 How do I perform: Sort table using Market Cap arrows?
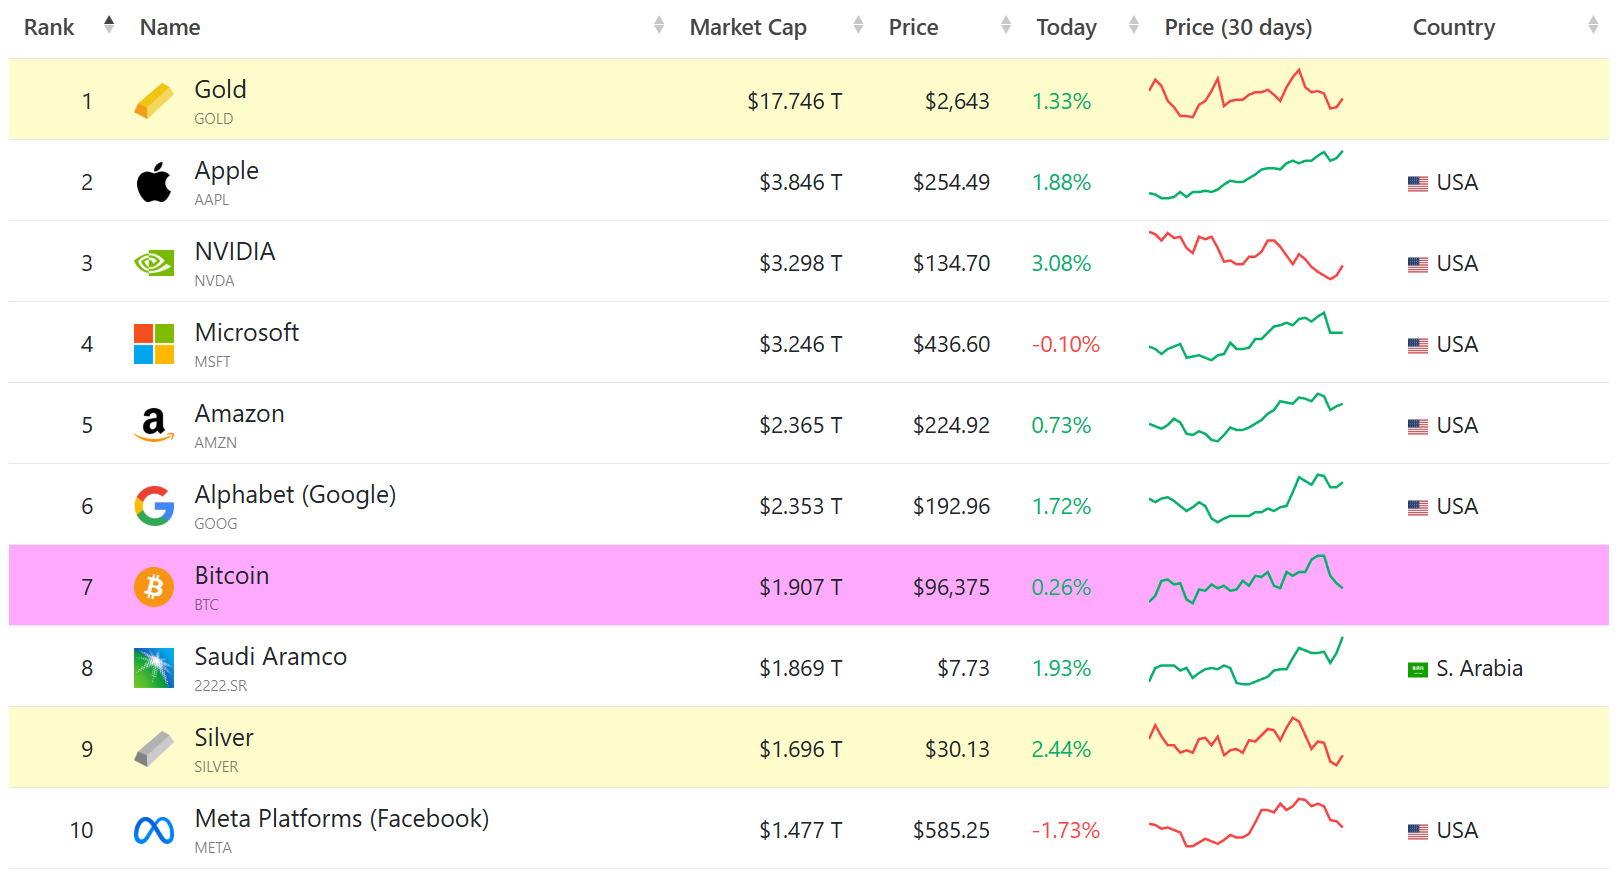click(858, 24)
